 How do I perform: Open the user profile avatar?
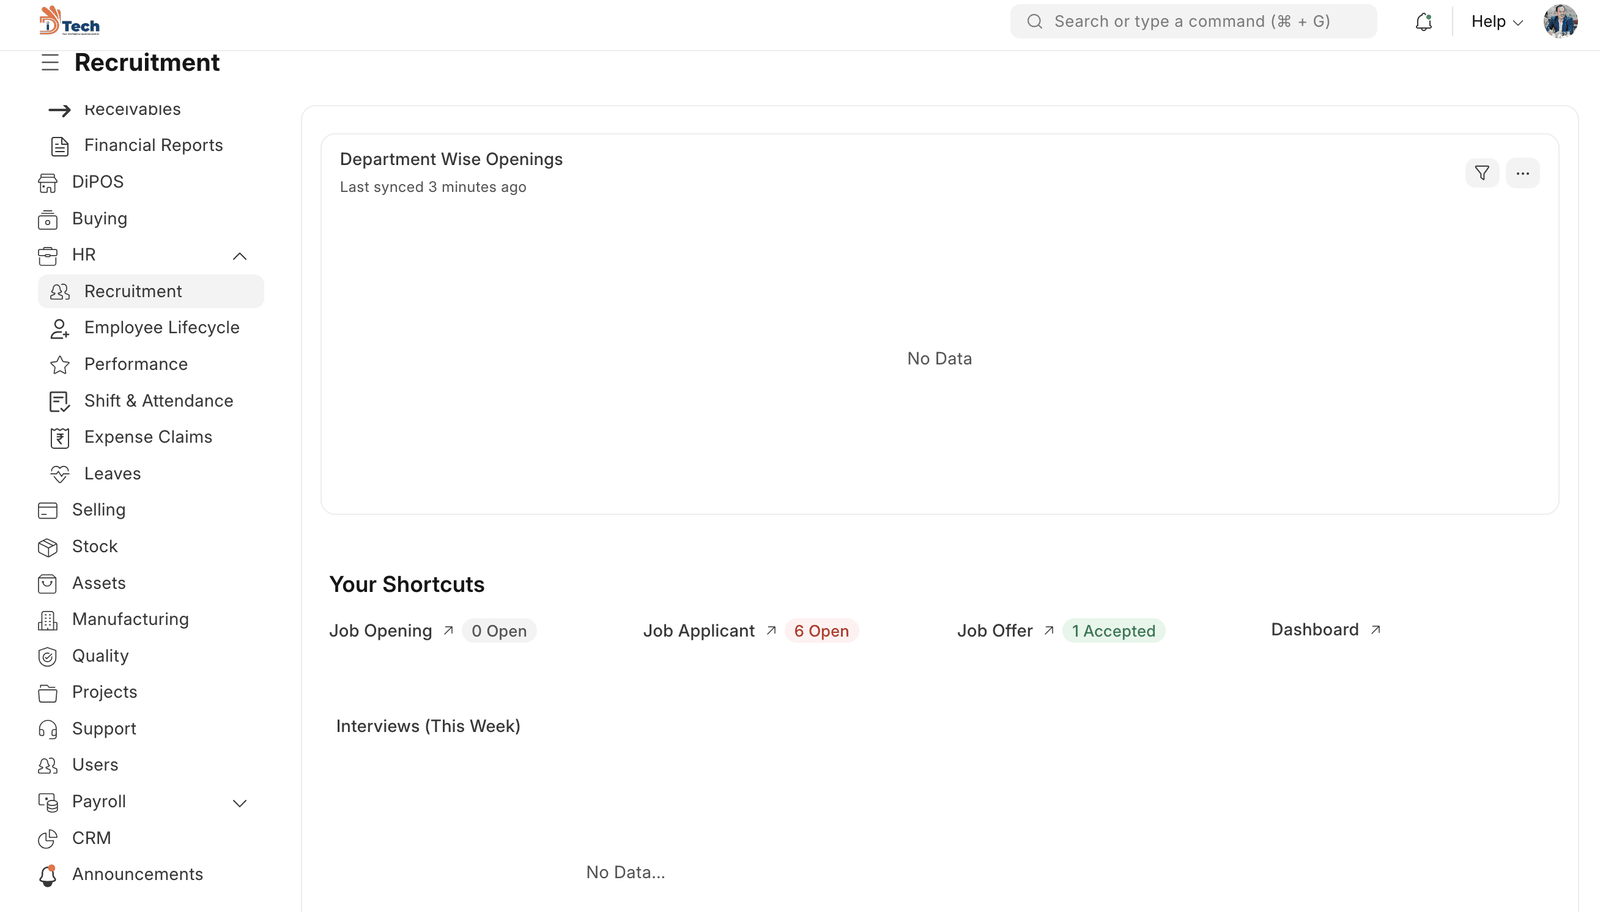1559,21
